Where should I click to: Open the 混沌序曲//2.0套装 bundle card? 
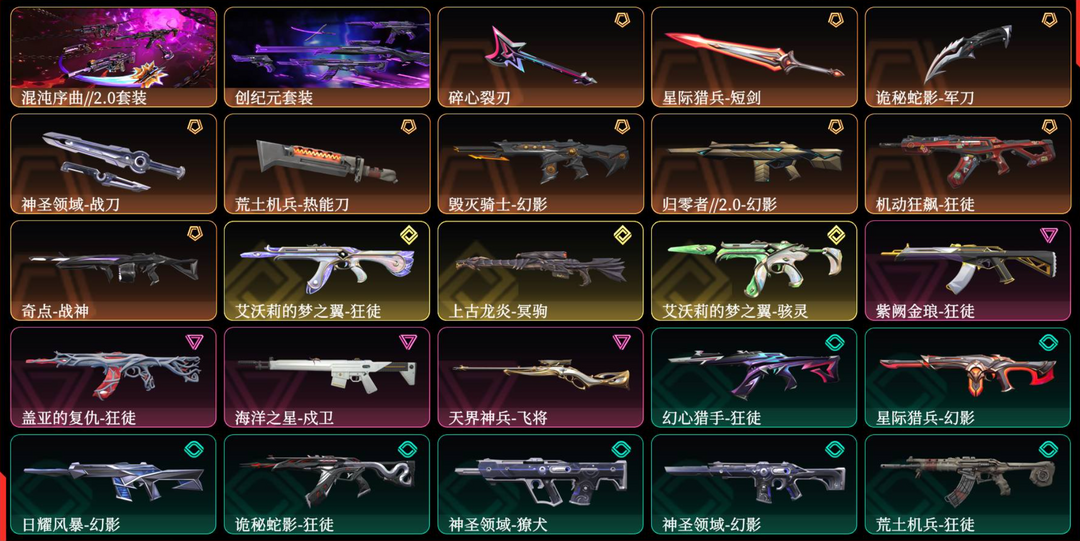click(114, 57)
